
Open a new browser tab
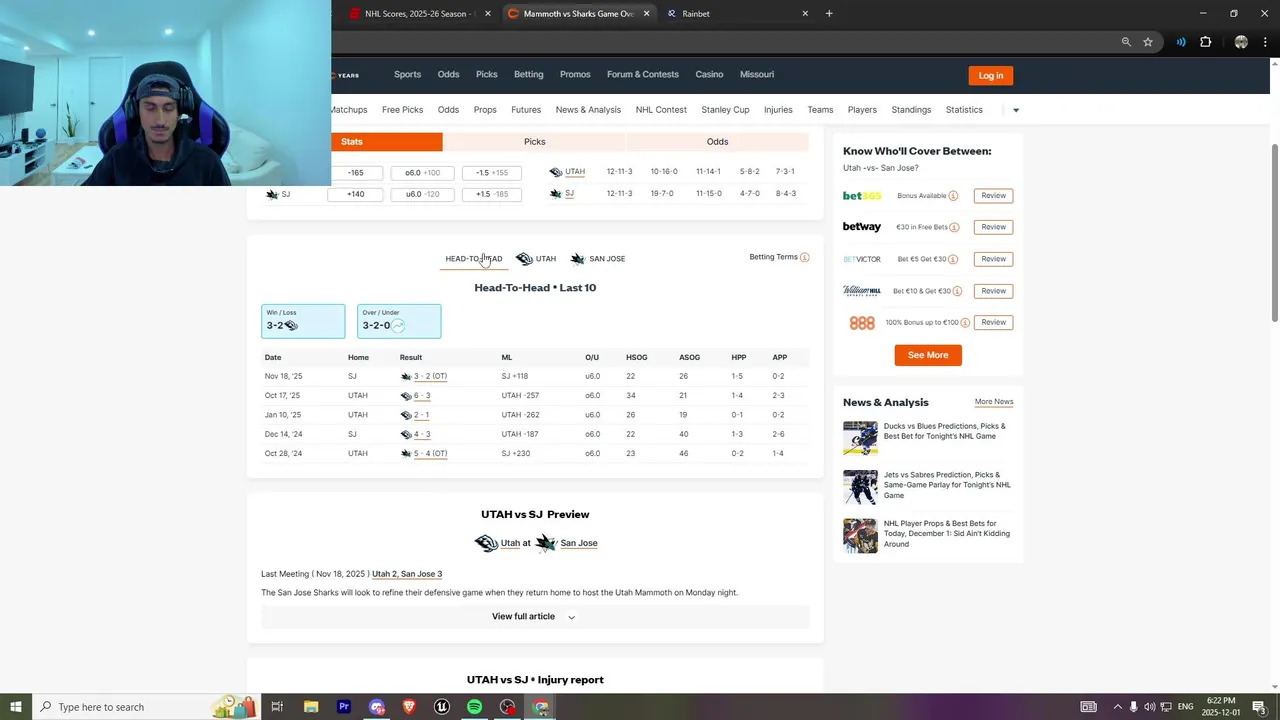click(829, 13)
